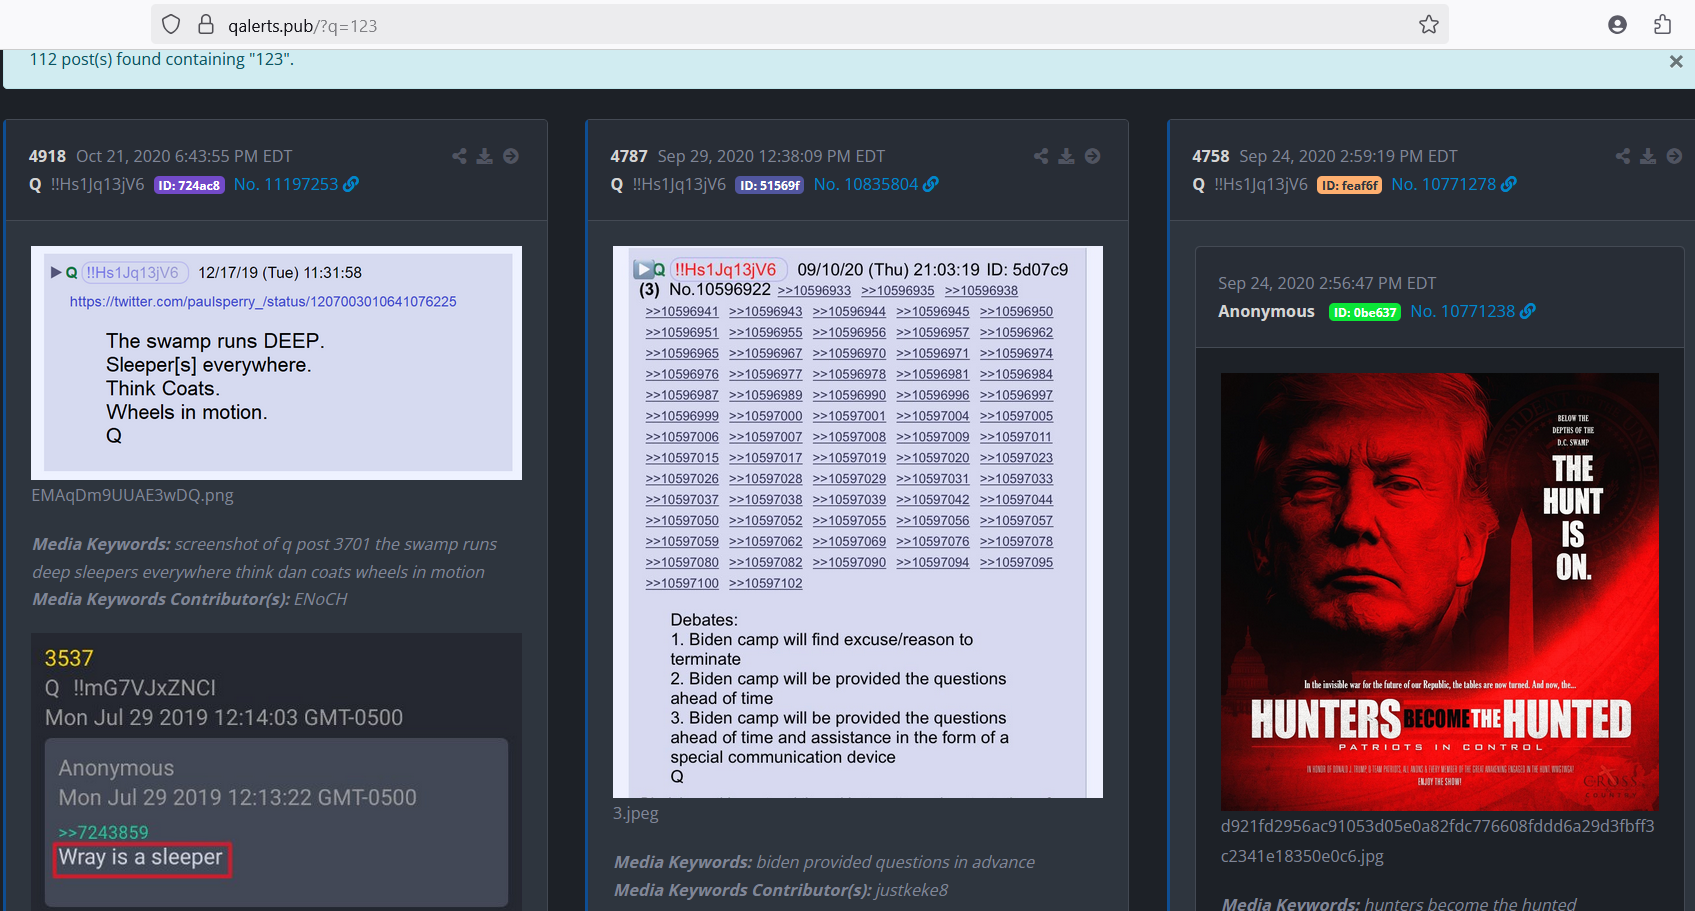Download post 4758 with its download icon
1695x911 pixels.
click(1648, 156)
